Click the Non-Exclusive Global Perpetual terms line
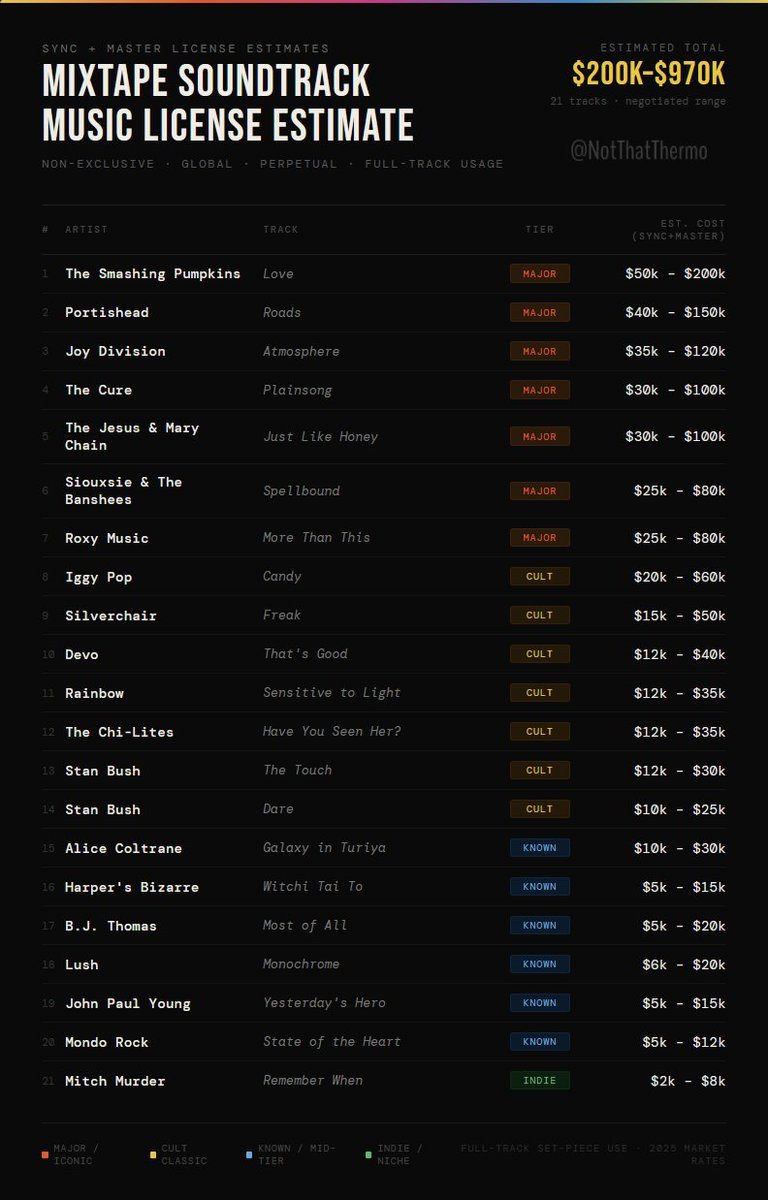The height and width of the screenshot is (1200, 768). click(273, 164)
